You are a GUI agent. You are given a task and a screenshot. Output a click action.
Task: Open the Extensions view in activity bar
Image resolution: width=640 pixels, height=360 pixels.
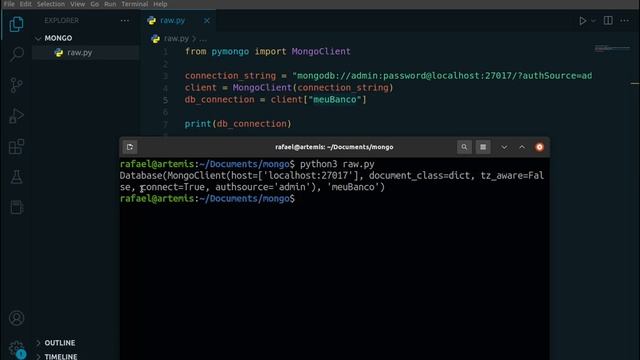click(x=16, y=147)
